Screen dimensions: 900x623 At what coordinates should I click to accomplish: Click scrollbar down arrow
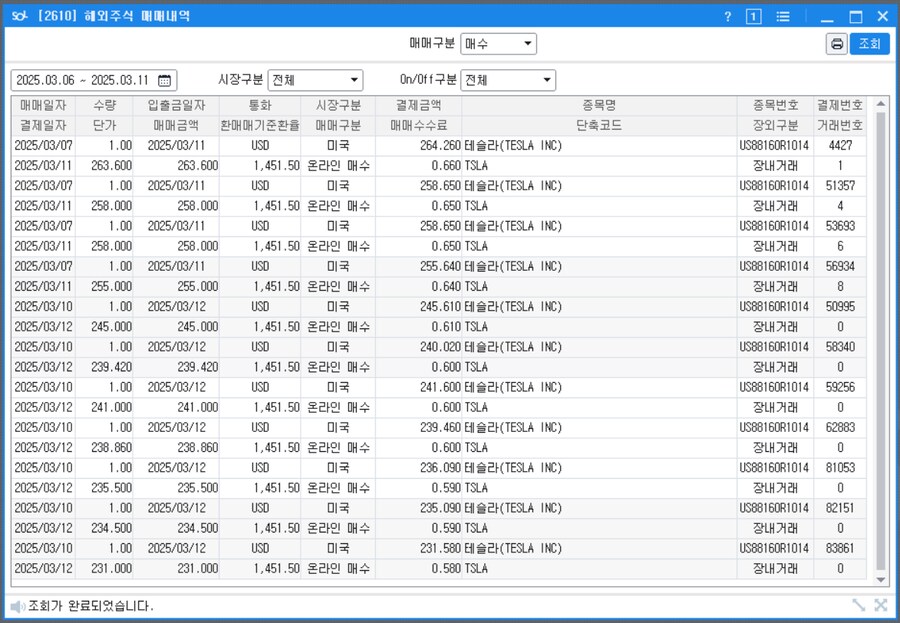tap(880, 580)
